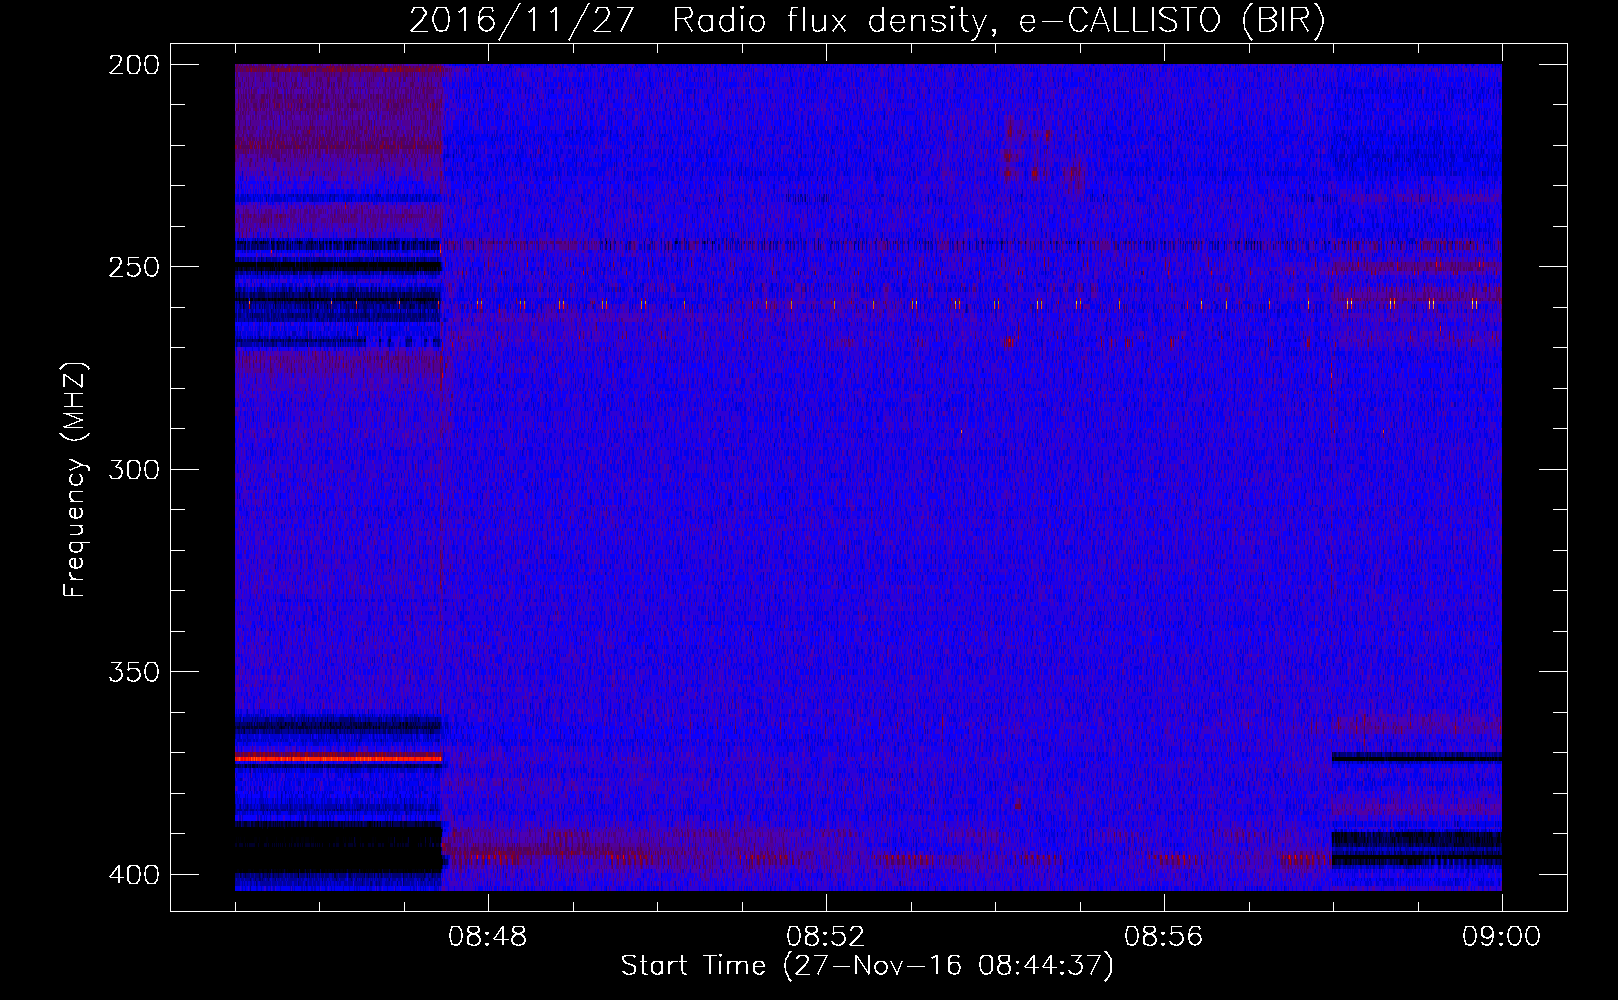Image resolution: width=1618 pixels, height=1000 pixels.
Task: Click the '08:48' time tick label
Action: pos(488,937)
